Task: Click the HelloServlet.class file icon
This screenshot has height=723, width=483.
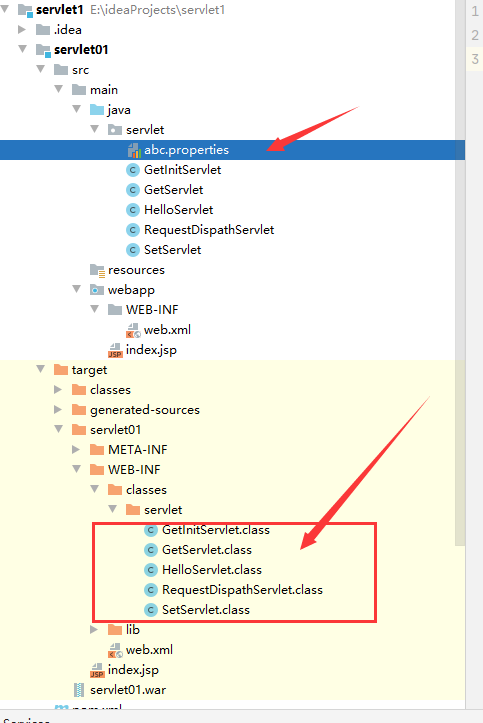Action: pyautogui.click(x=151, y=570)
